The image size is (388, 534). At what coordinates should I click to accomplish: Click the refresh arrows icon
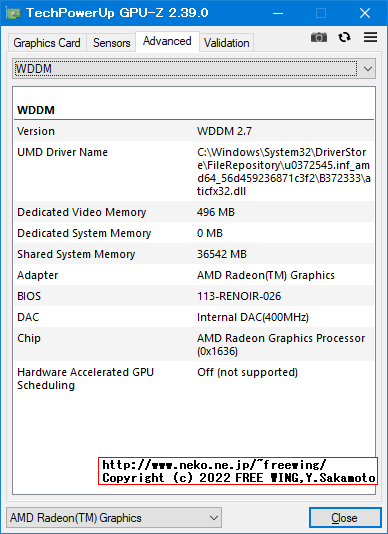[x=344, y=37]
